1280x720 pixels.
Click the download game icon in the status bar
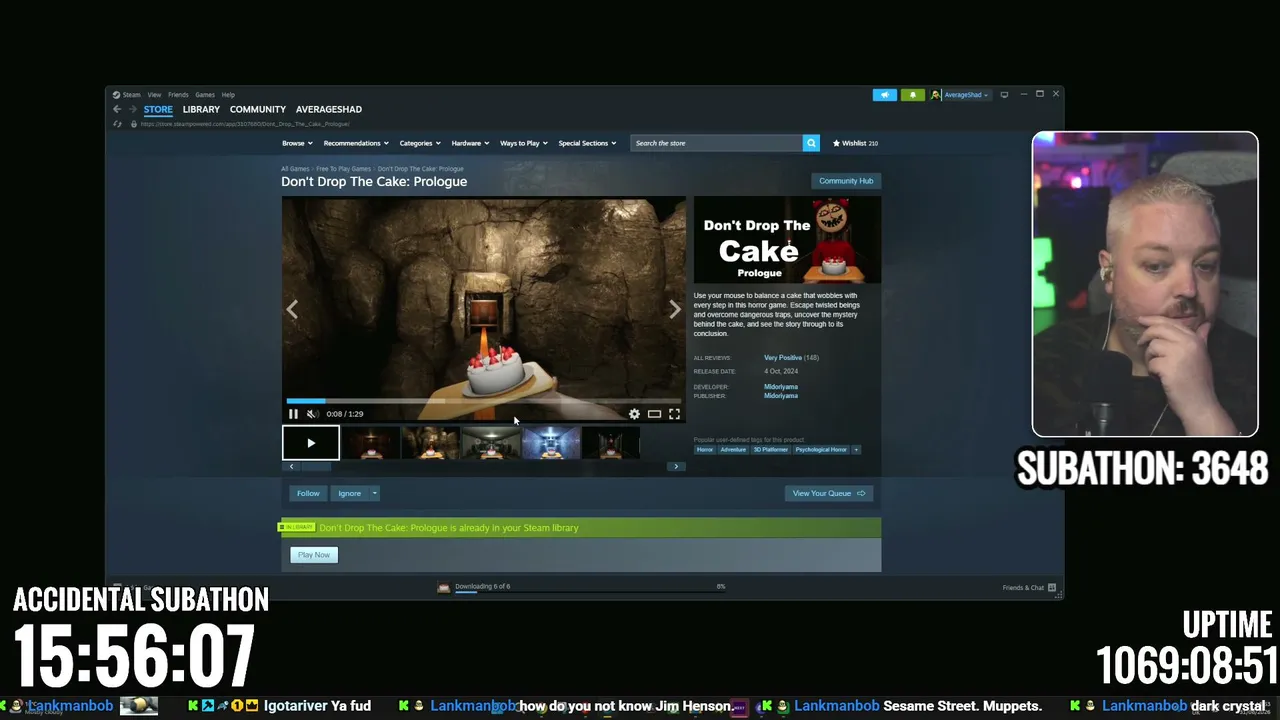(444, 588)
